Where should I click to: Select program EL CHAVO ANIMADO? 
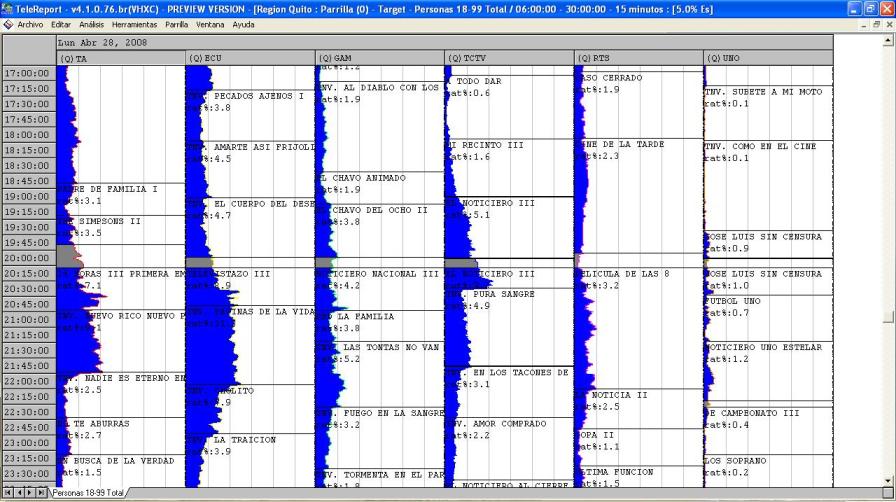(x=363, y=178)
